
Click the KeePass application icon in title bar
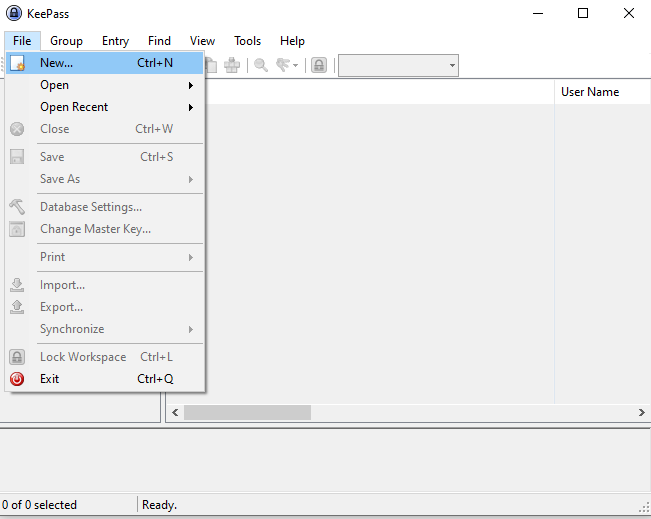pyautogui.click(x=14, y=13)
